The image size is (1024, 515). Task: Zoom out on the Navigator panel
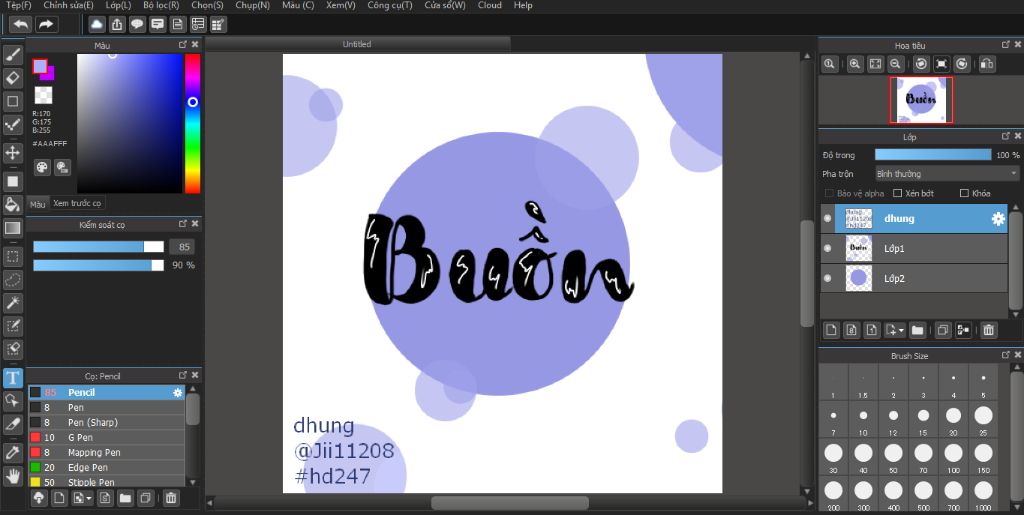[896, 64]
